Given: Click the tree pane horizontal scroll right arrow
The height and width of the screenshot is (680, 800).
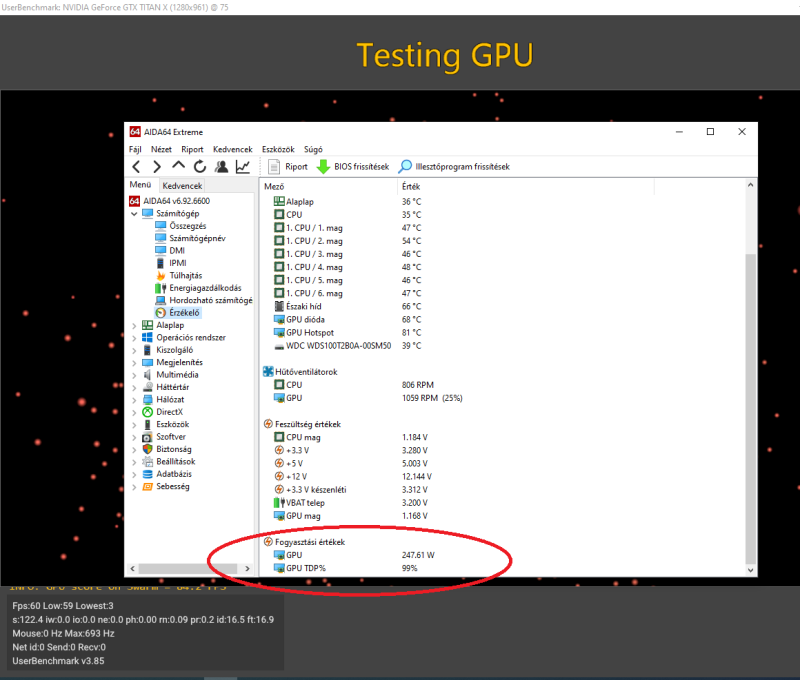Looking at the screenshot, I should point(247,569).
